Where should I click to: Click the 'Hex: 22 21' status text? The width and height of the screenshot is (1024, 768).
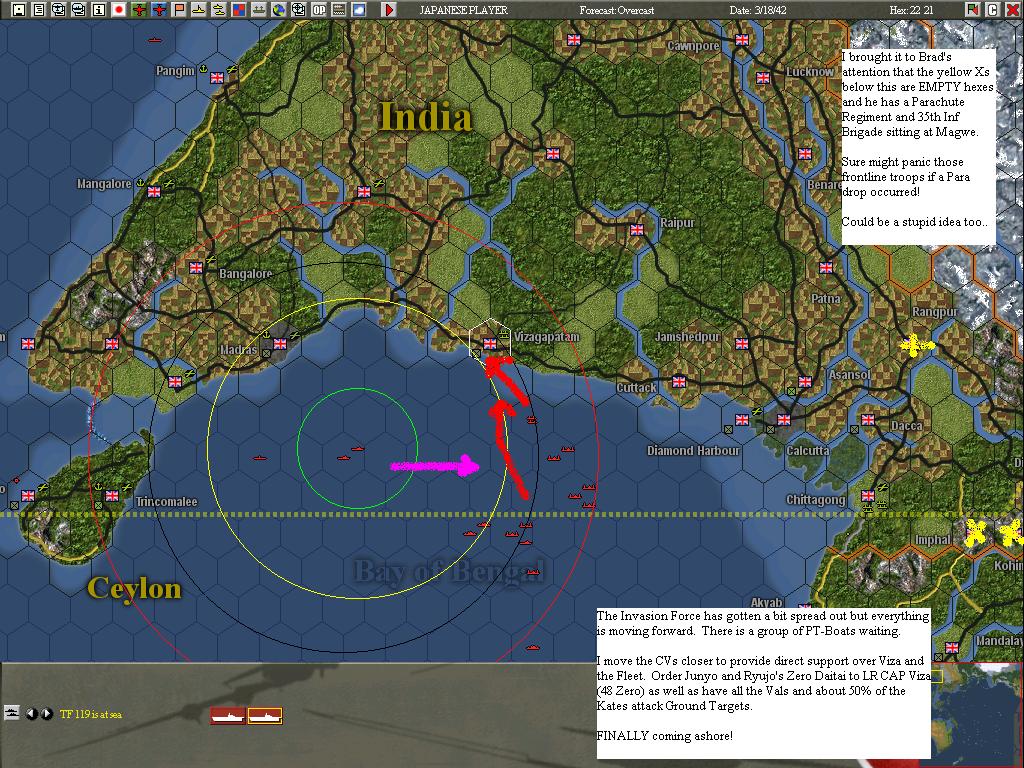click(x=911, y=10)
